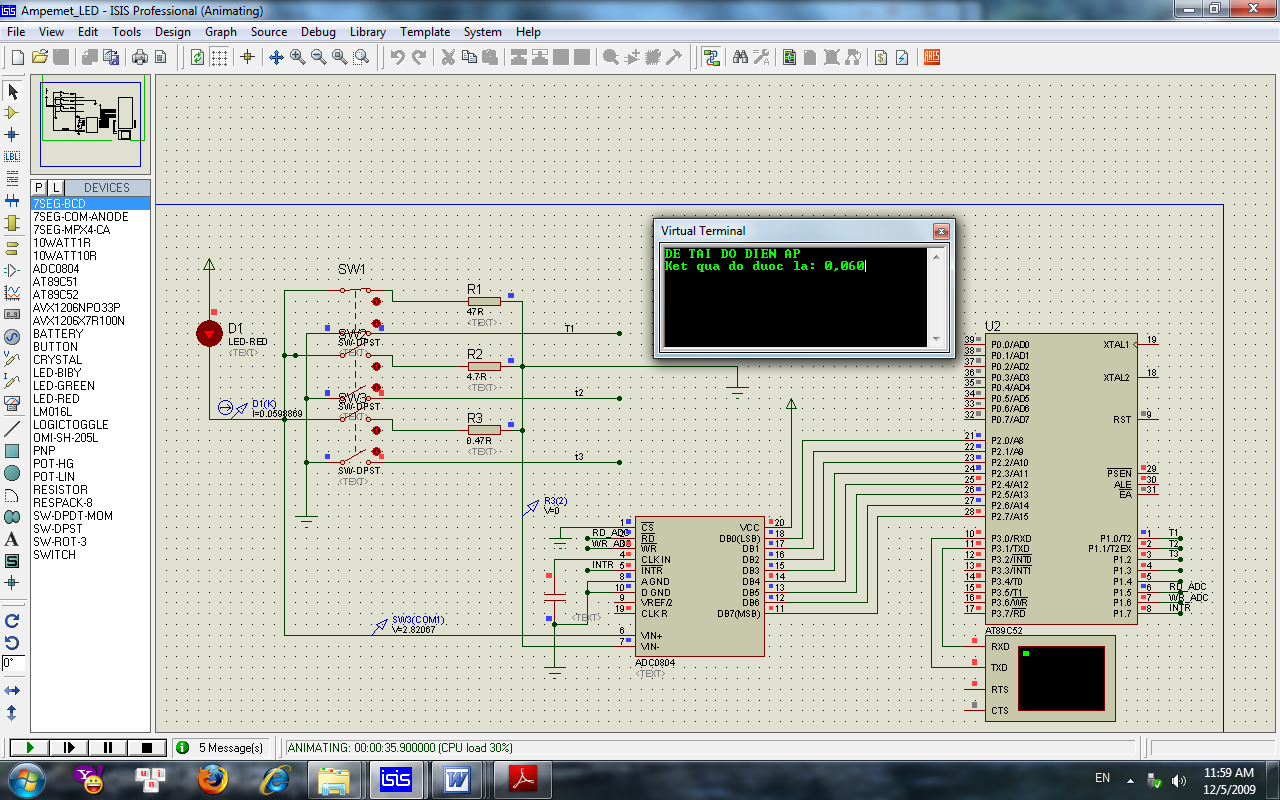
Task: Click the P pick devices button
Action: point(39,188)
